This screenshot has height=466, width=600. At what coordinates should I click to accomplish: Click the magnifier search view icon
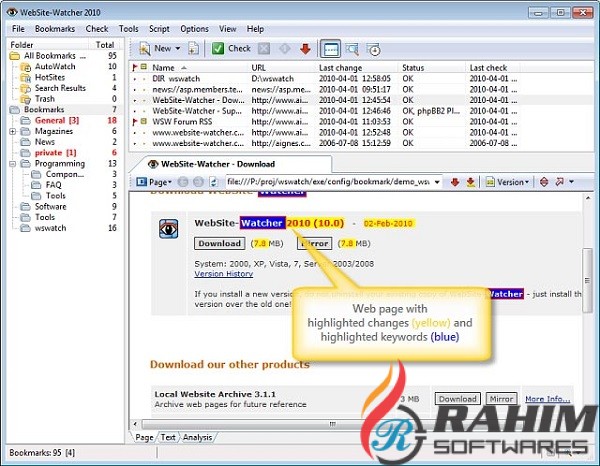[x=352, y=49]
